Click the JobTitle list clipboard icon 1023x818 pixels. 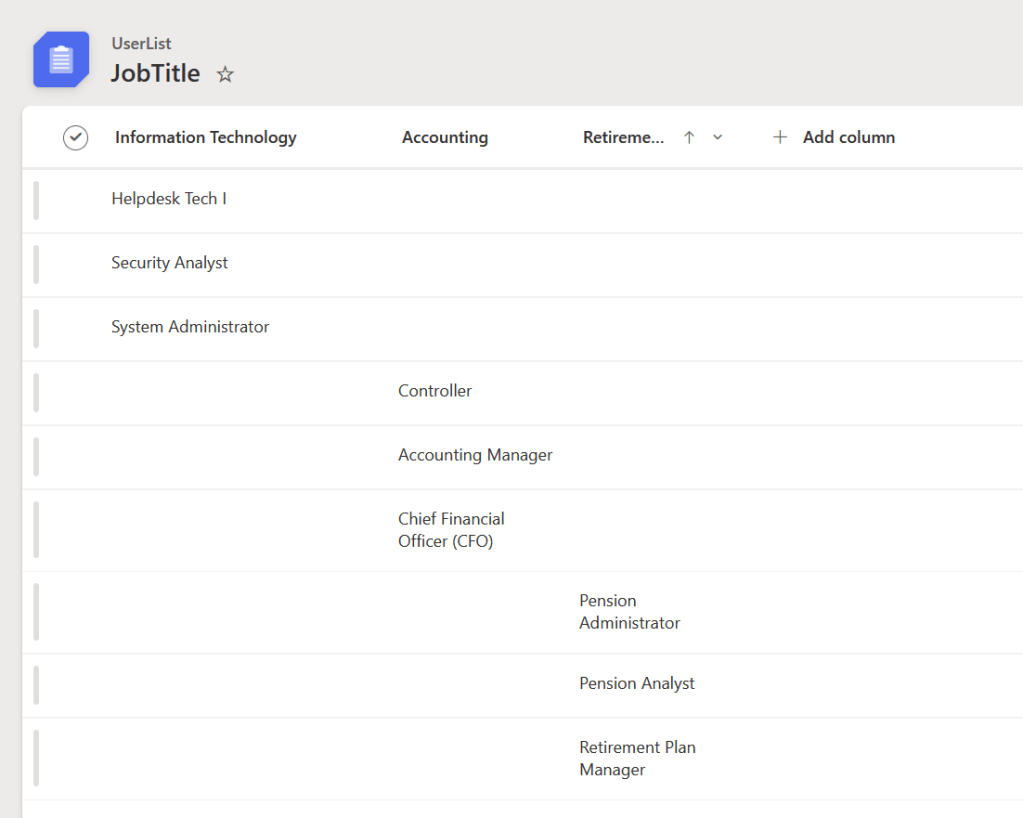[61, 59]
